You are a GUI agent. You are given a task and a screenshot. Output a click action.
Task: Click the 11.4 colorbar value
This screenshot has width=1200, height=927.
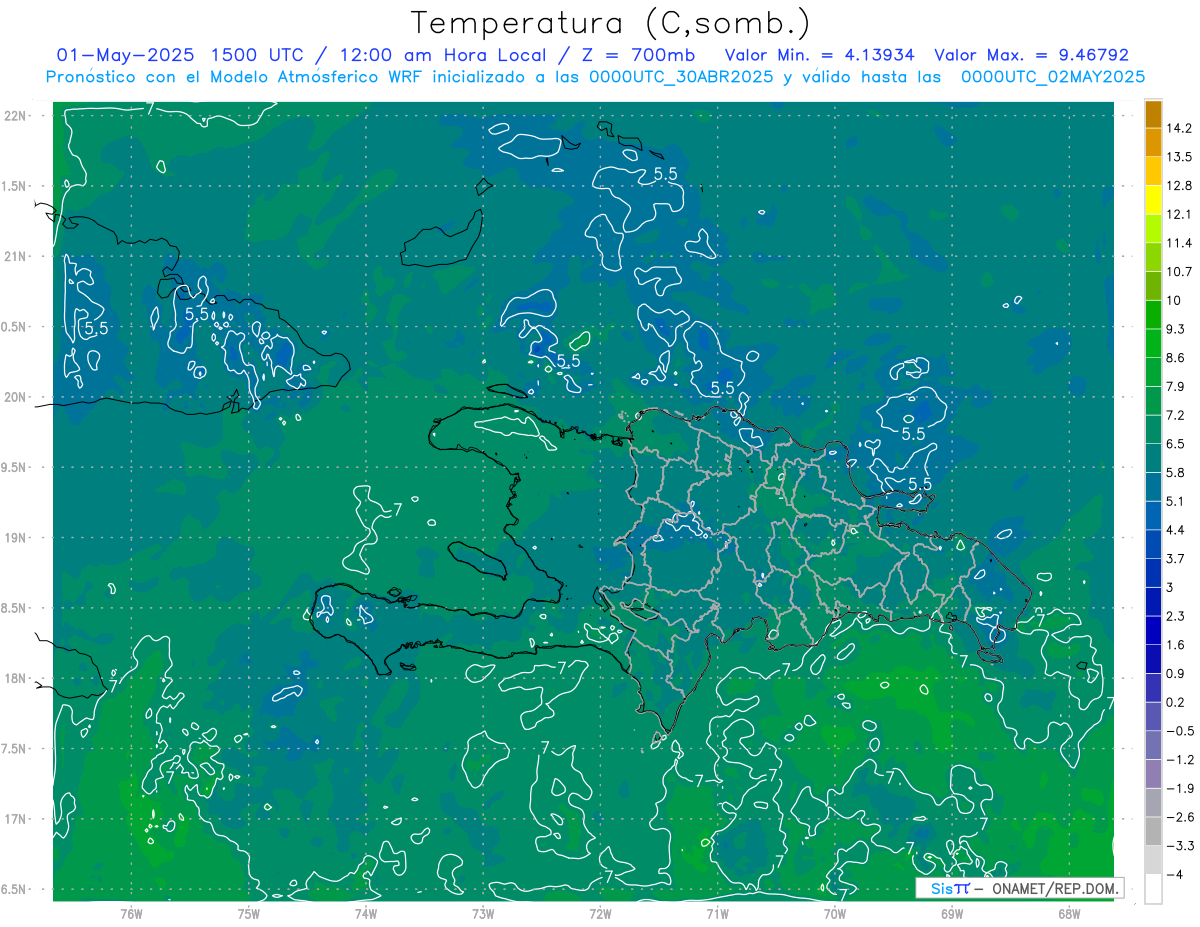coord(1179,243)
